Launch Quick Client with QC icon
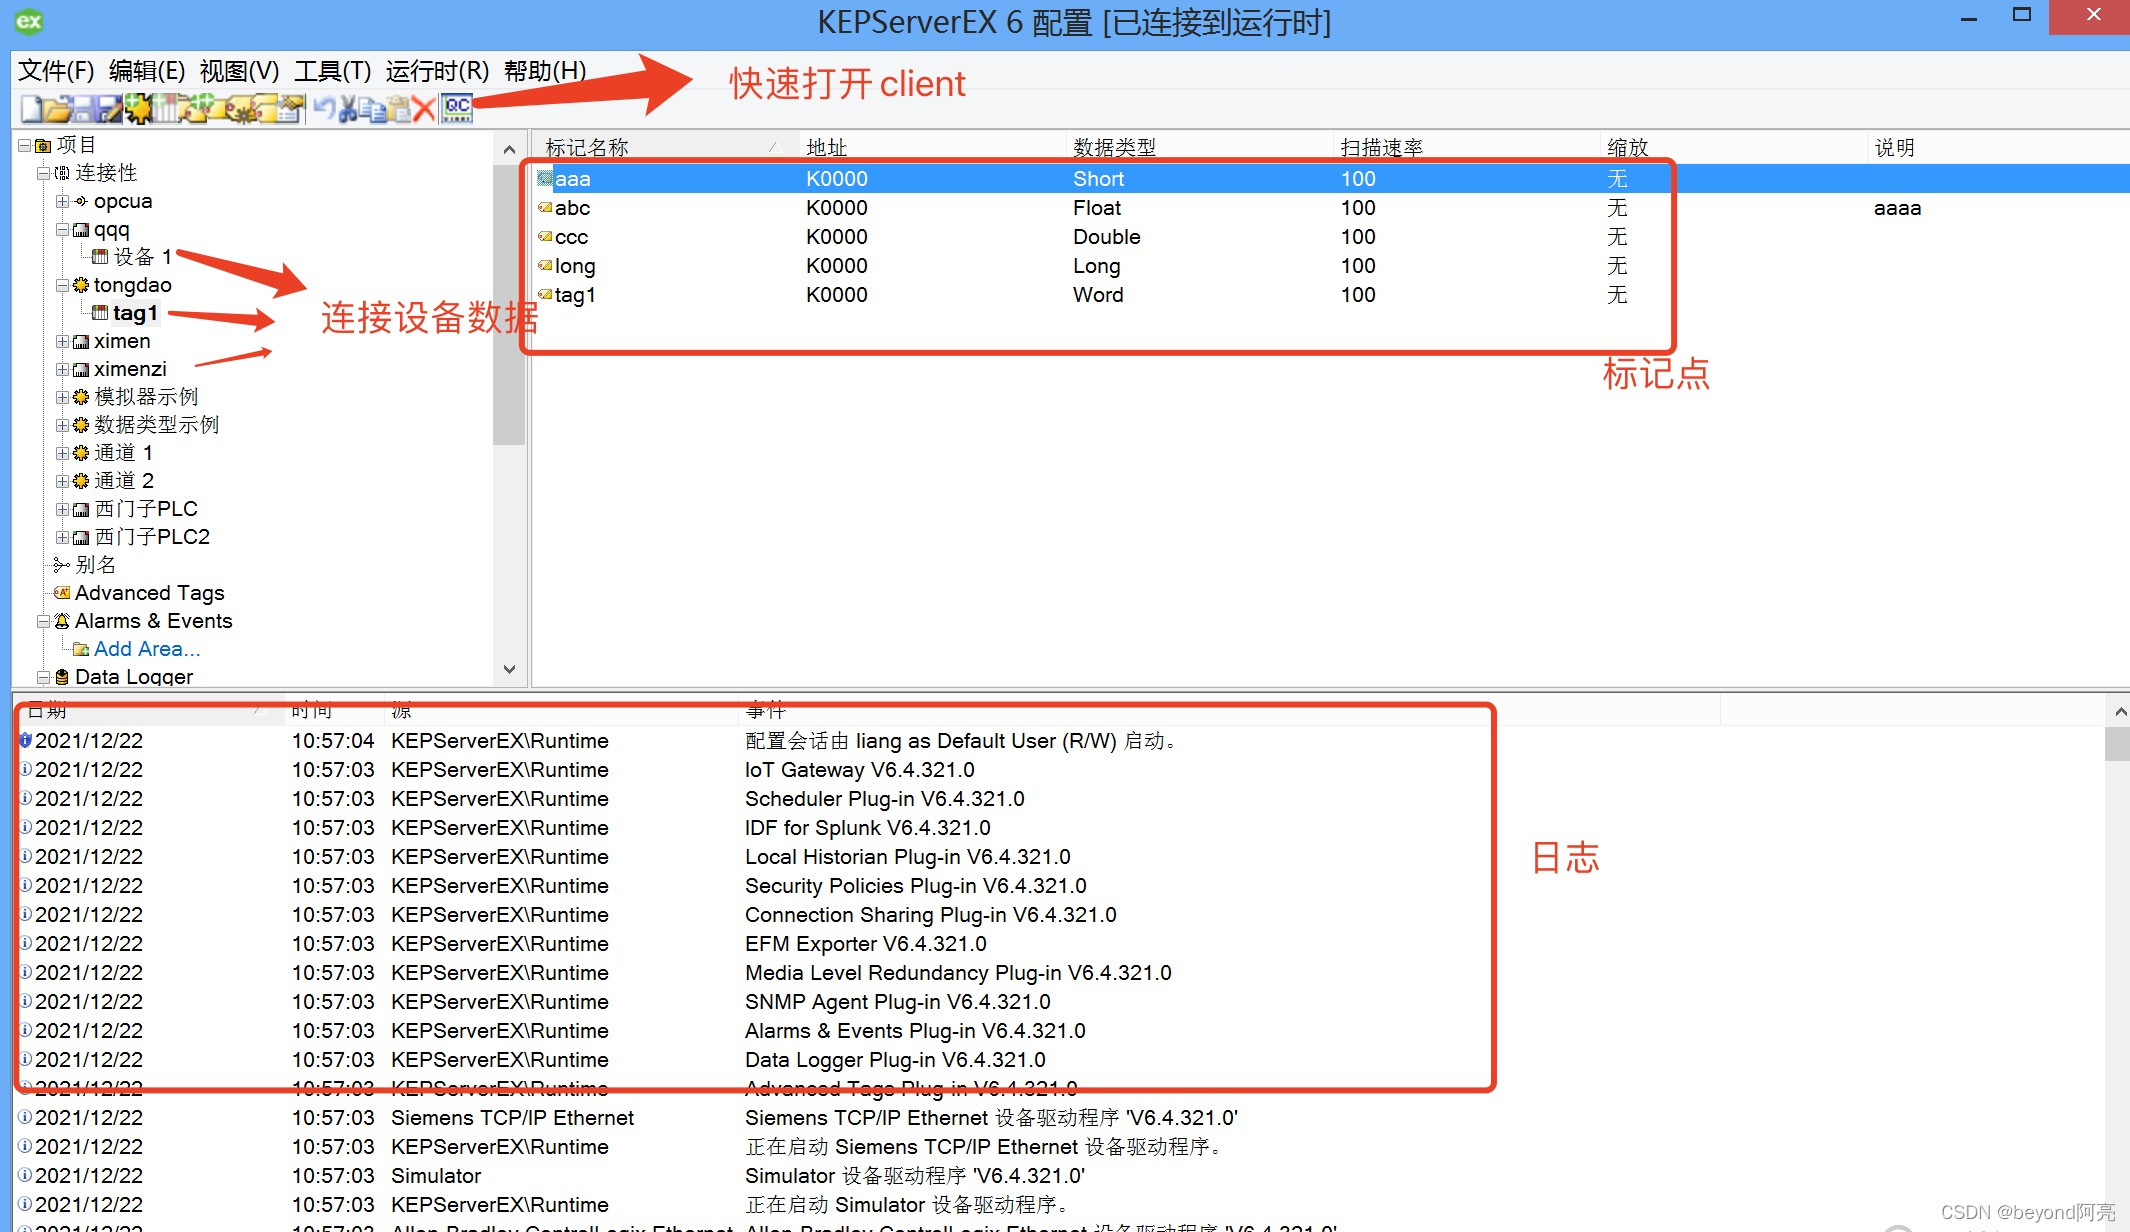Screen dimensions: 2130x1232 point(457,108)
